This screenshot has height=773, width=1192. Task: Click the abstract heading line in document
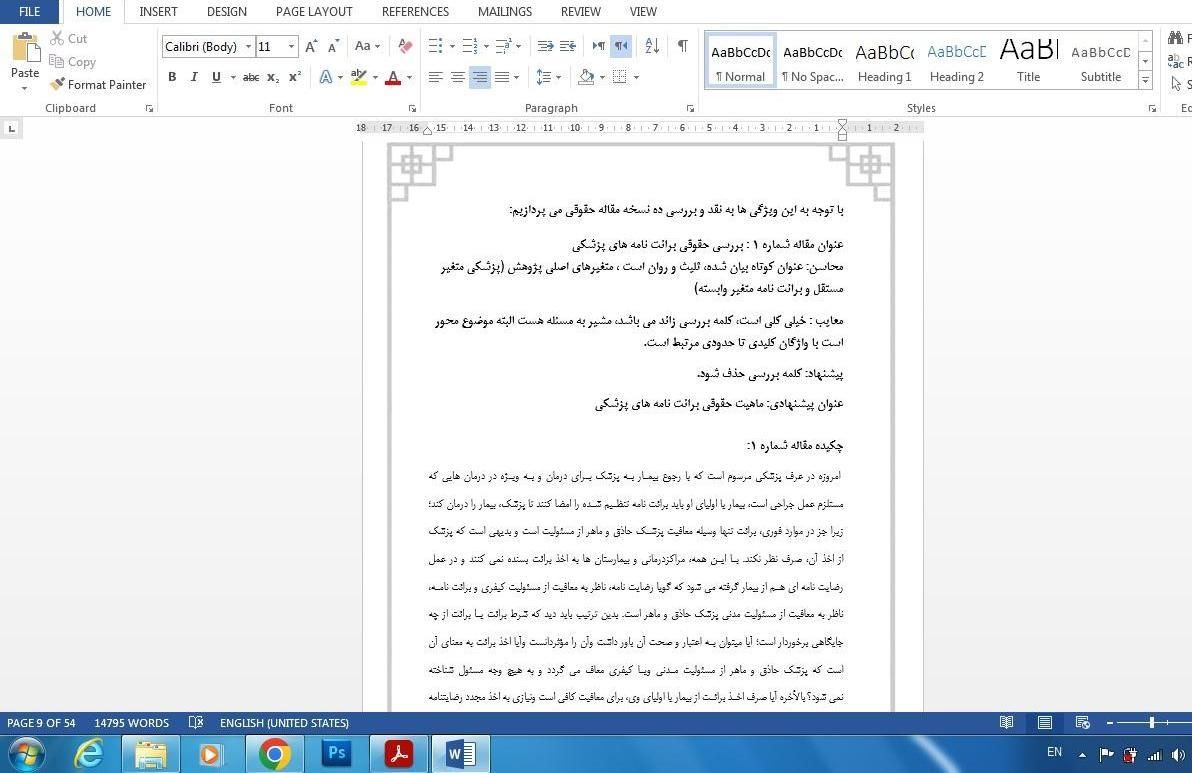[x=795, y=445]
